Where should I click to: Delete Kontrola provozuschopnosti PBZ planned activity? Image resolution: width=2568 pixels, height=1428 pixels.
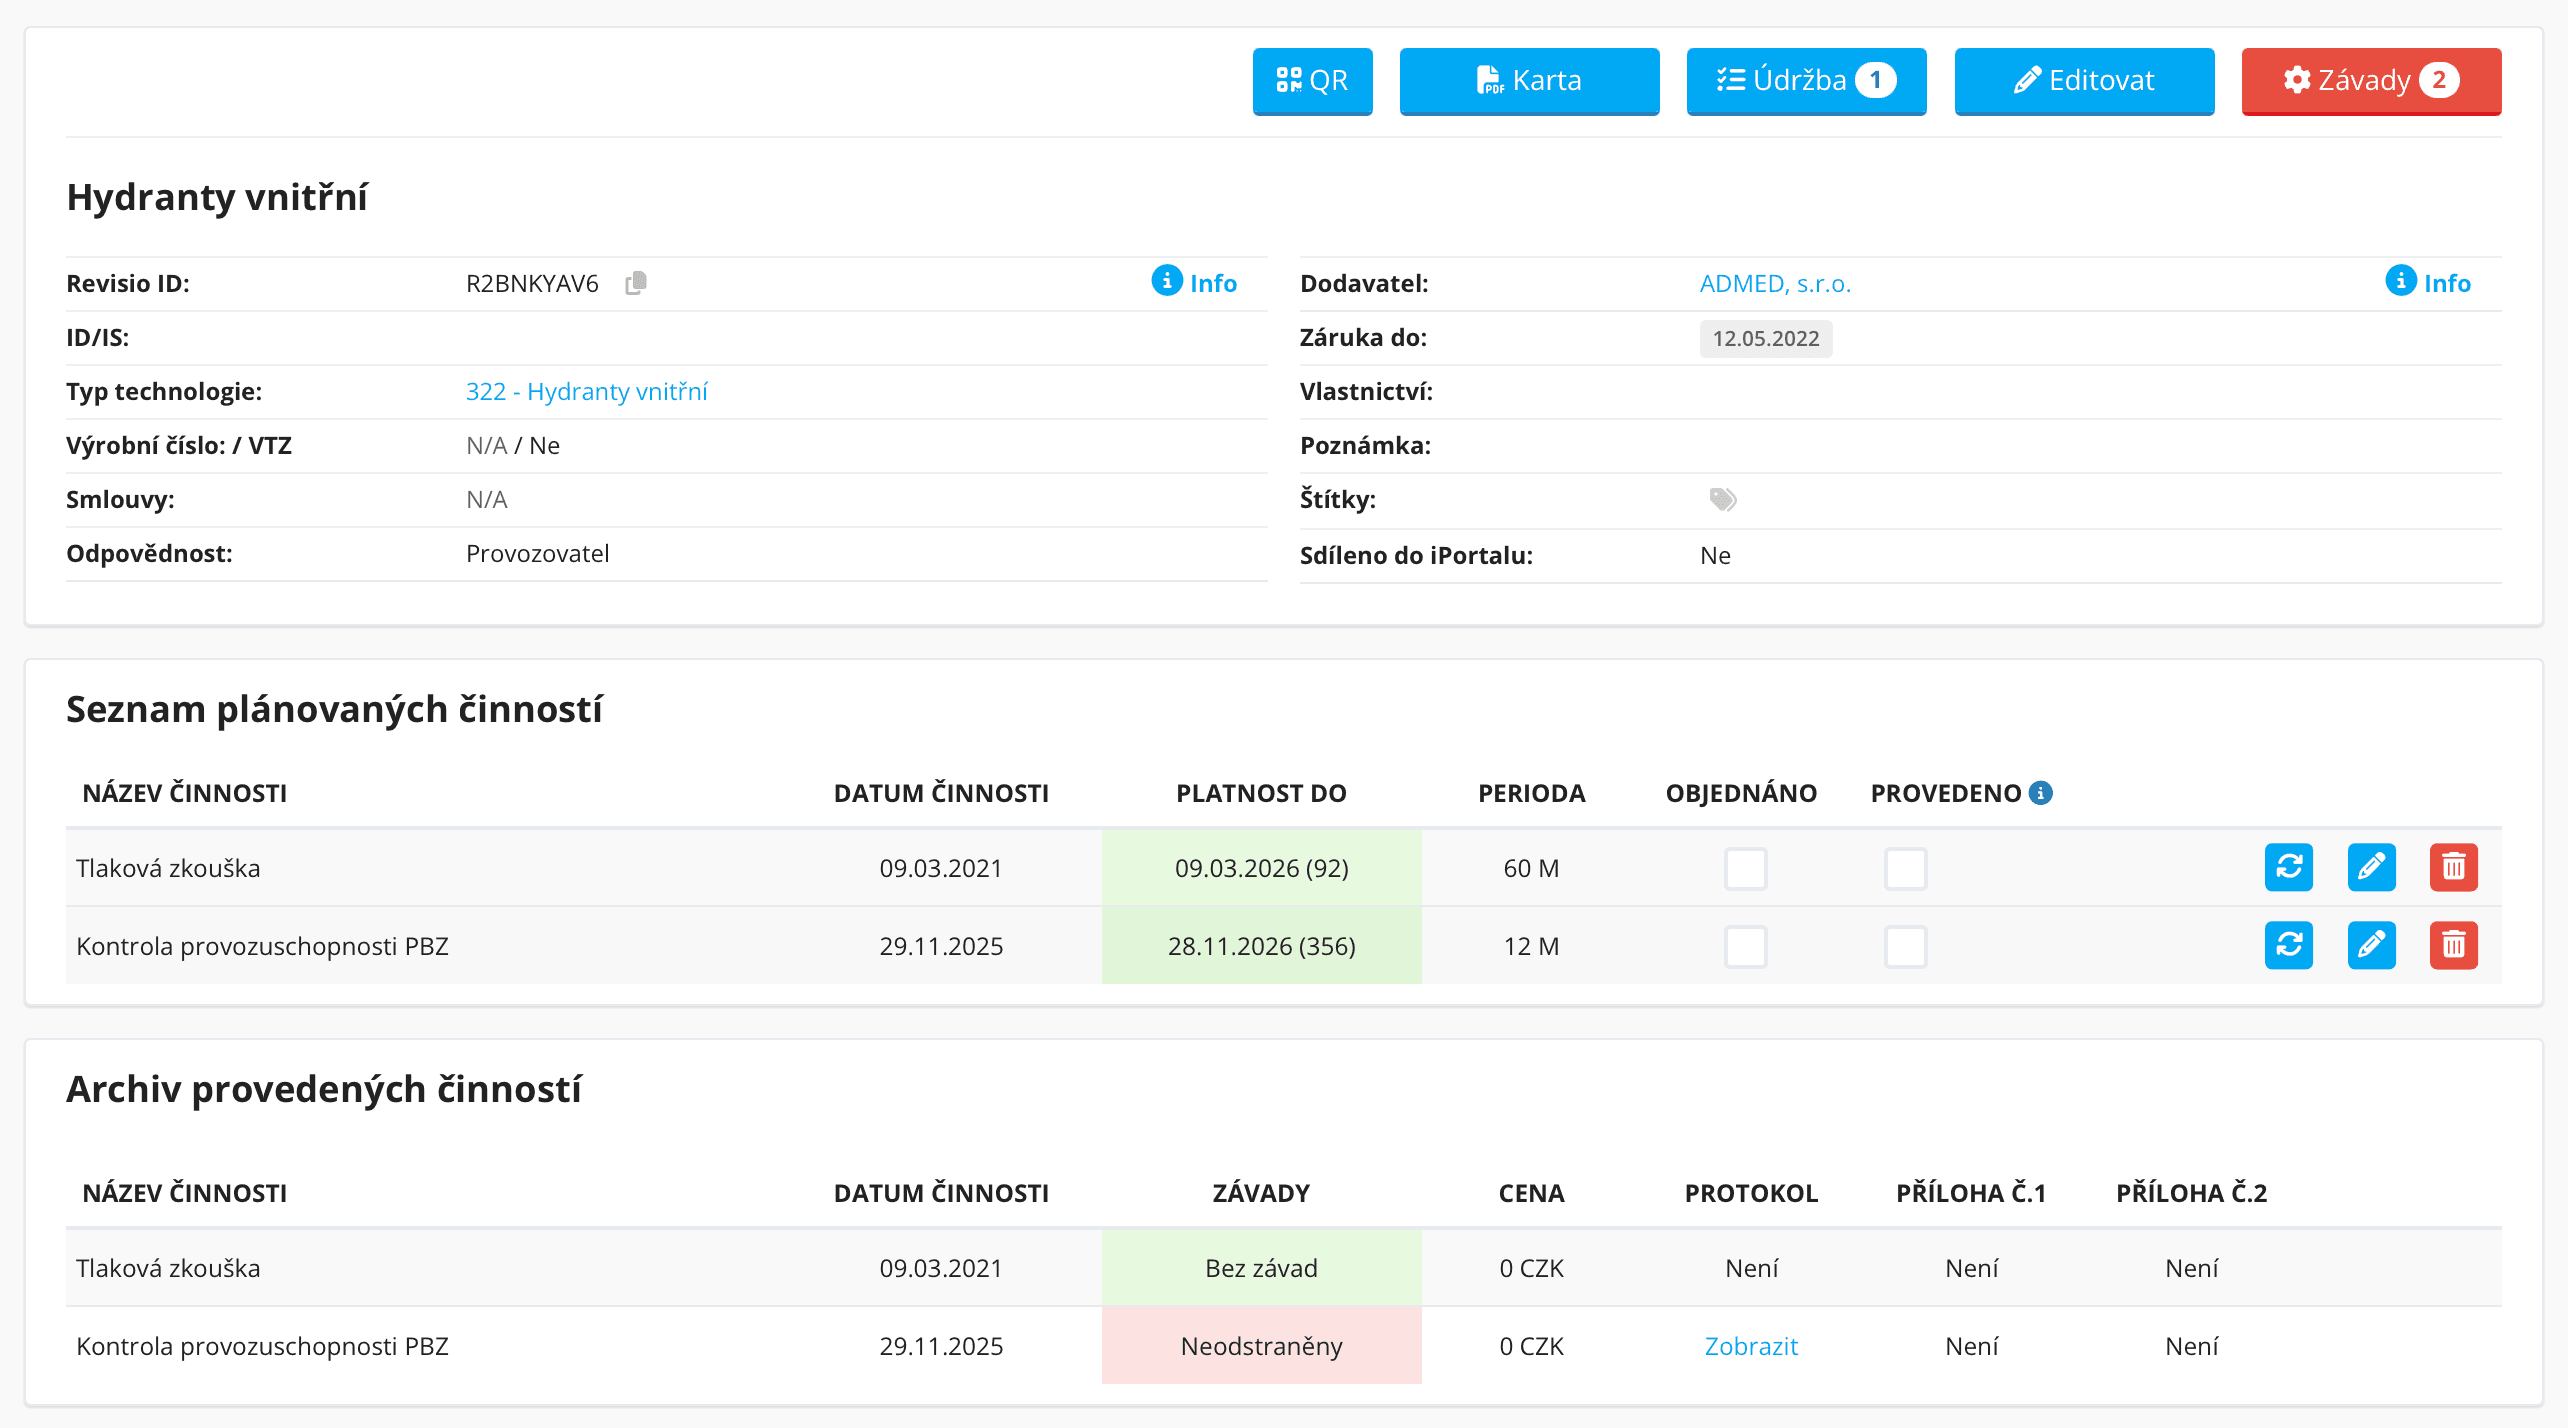pyautogui.click(x=2453, y=944)
